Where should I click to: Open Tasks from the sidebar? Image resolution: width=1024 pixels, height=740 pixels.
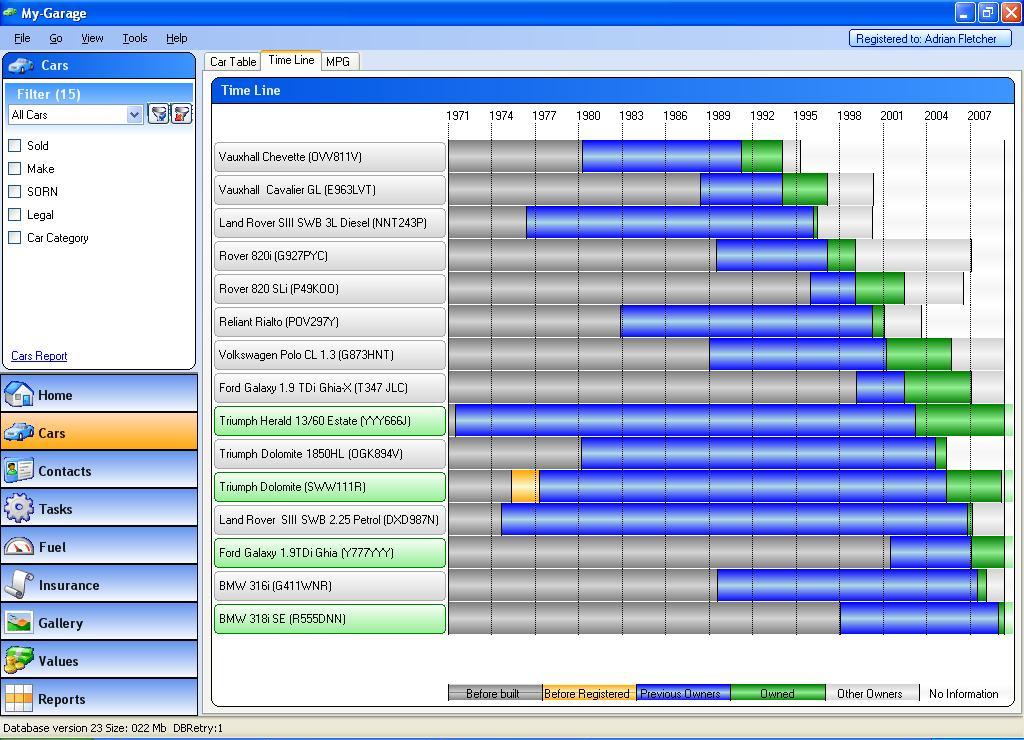99,509
